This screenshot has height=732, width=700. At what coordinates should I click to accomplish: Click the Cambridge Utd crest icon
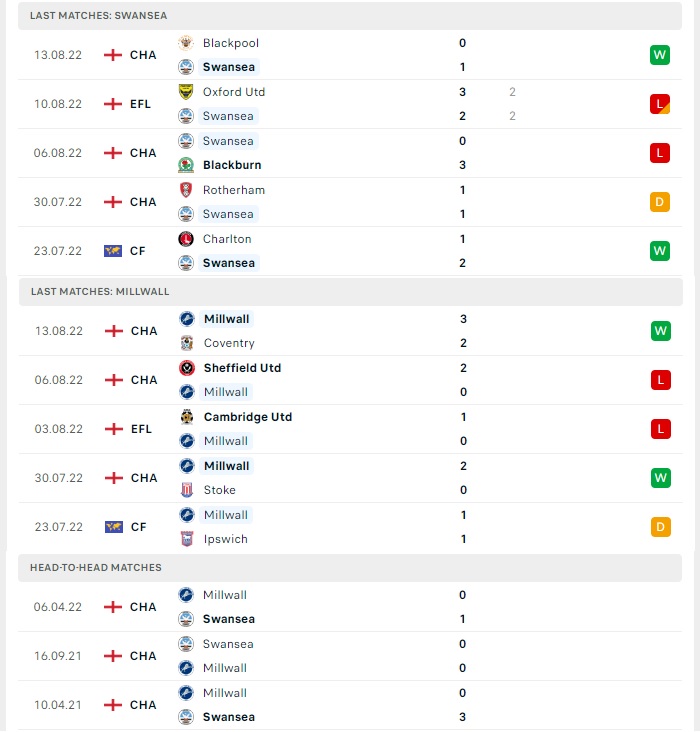pyautogui.click(x=187, y=417)
